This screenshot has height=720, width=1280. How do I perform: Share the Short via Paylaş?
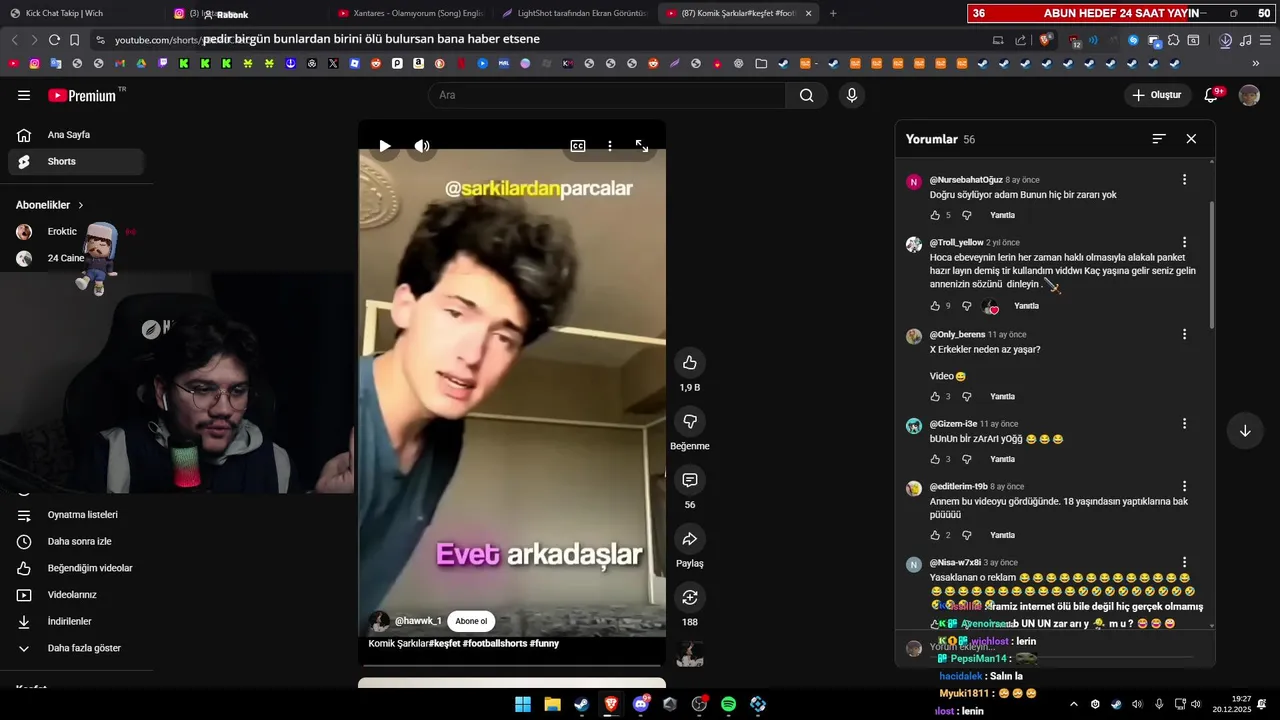coord(690,539)
